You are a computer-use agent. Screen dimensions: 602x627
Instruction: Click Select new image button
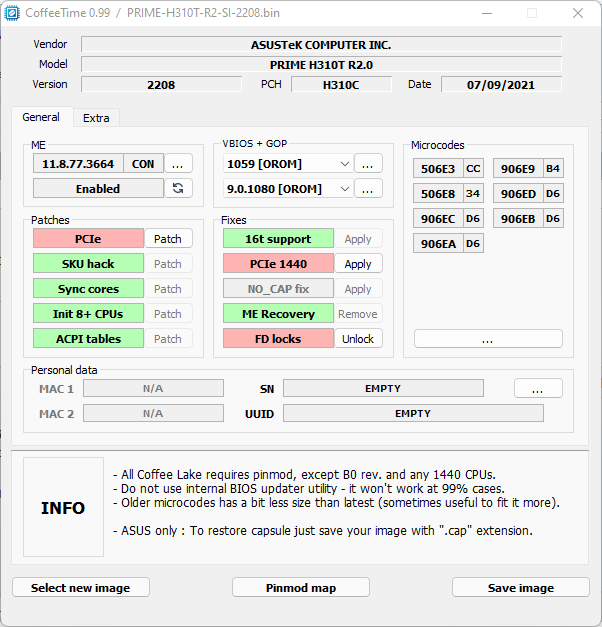tap(81, 587)
